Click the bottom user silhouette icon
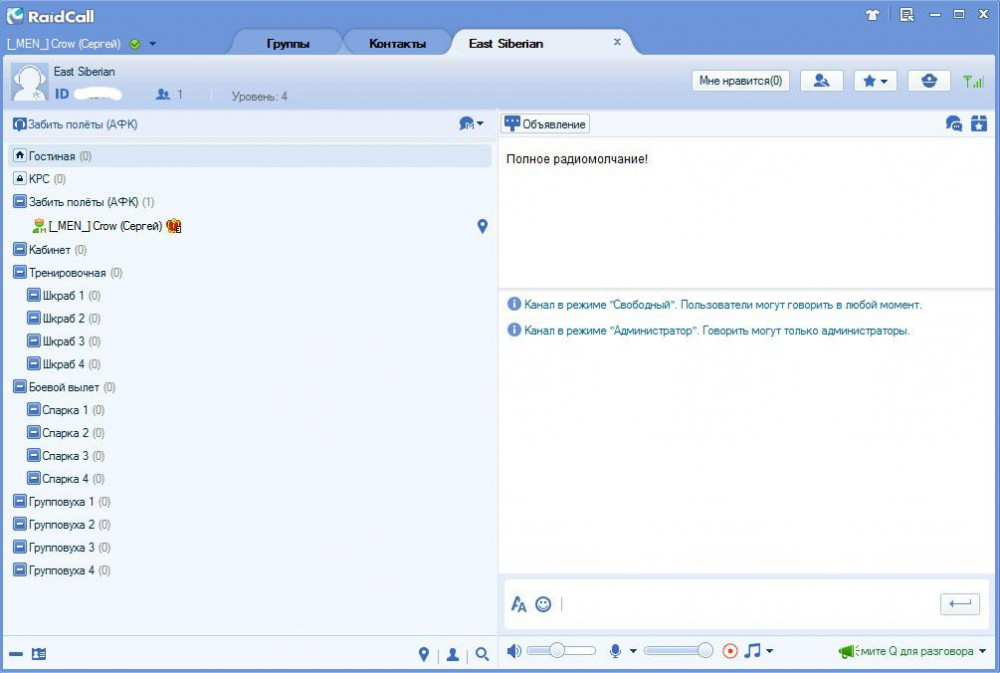The image size is (1000, 673). (453, 654)
